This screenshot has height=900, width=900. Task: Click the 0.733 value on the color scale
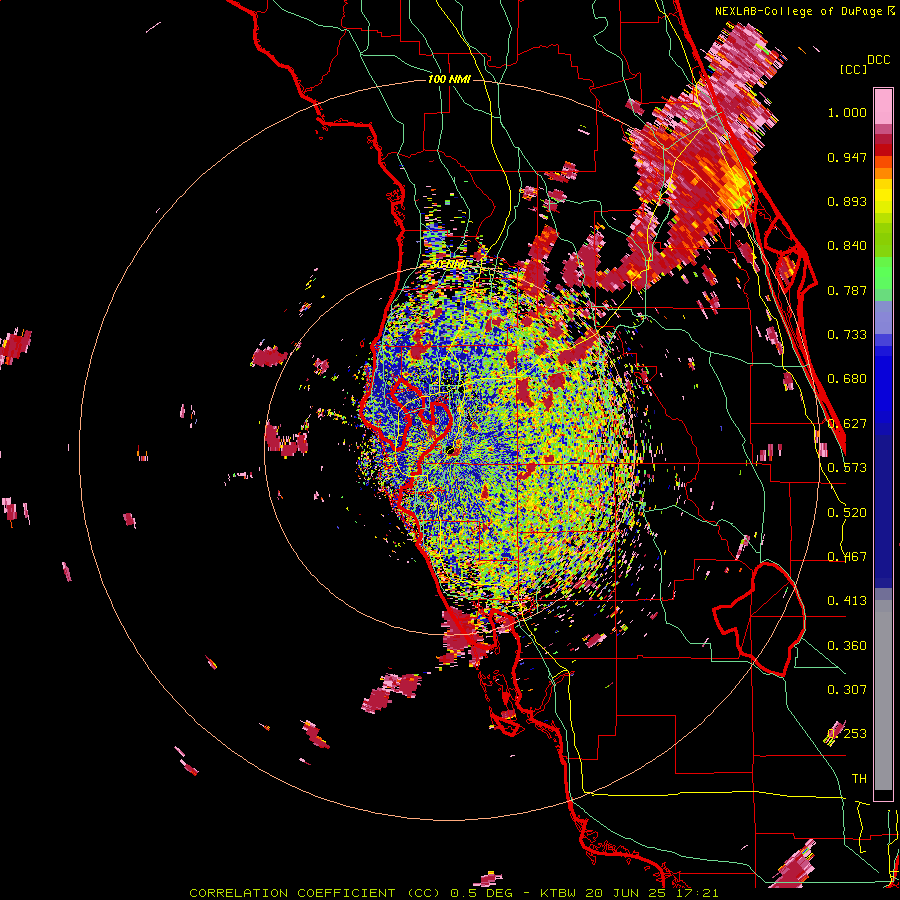point(847,335)
